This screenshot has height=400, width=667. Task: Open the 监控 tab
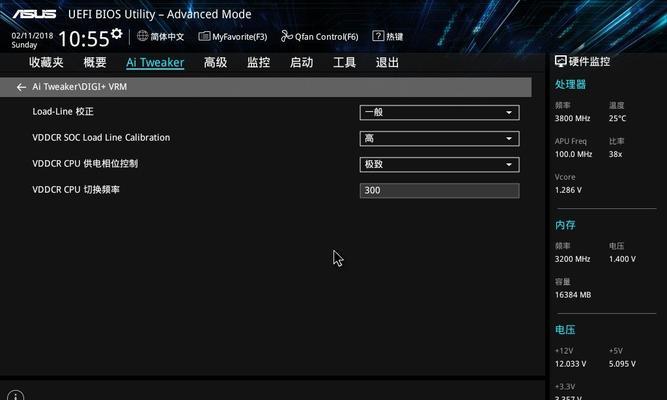(259, 63)
